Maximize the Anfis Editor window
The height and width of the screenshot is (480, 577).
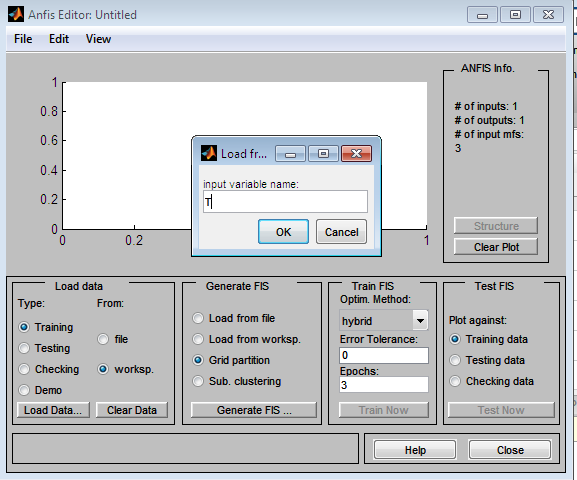[515, 15]
